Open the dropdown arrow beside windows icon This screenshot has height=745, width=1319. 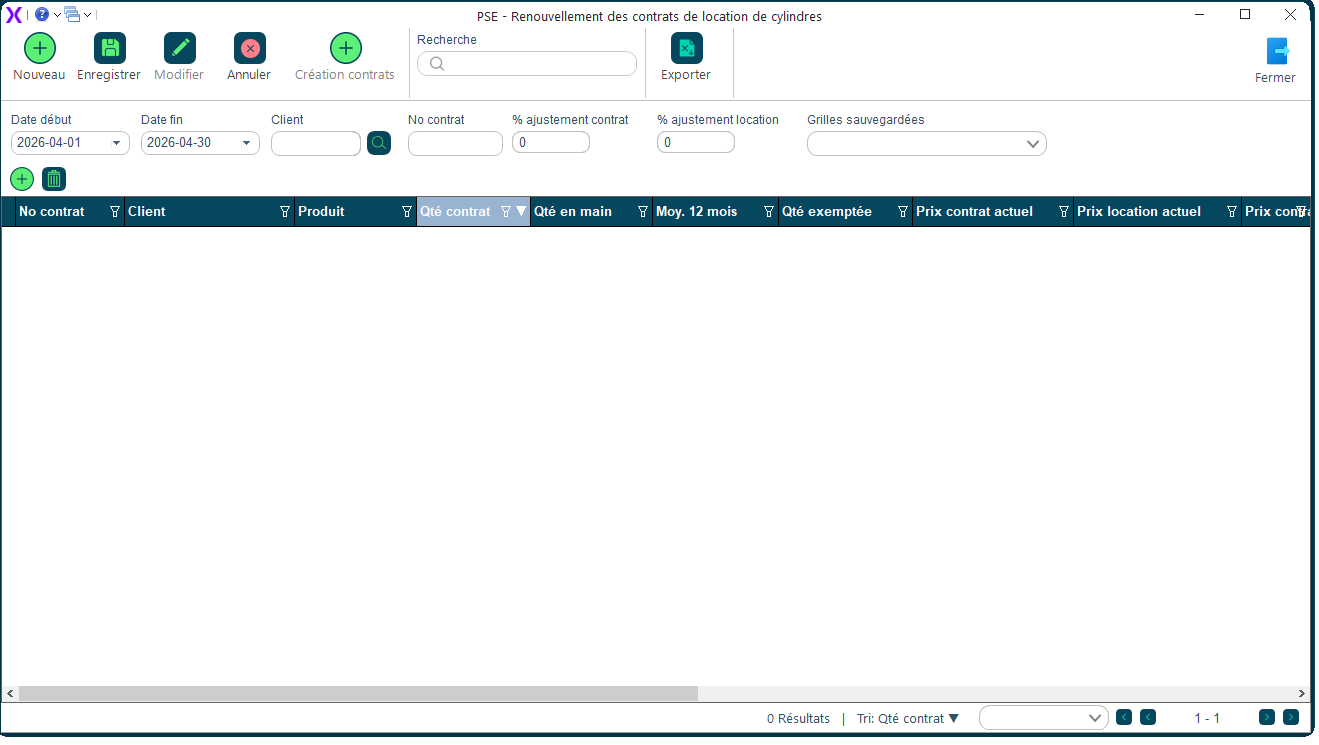coord(88,14)
